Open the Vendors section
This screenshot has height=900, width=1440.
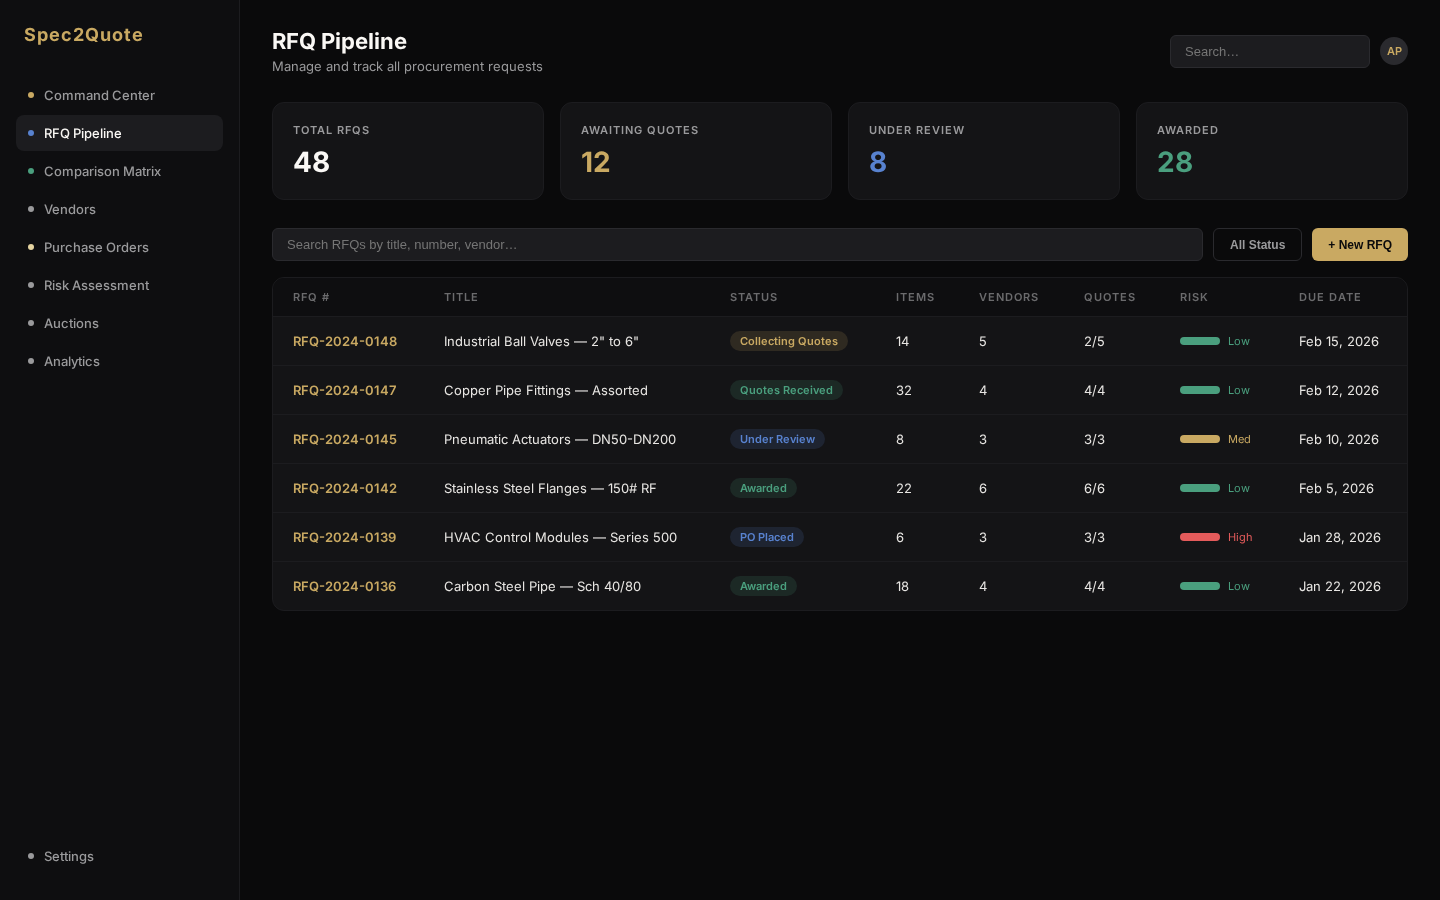(x=70, y=209)
